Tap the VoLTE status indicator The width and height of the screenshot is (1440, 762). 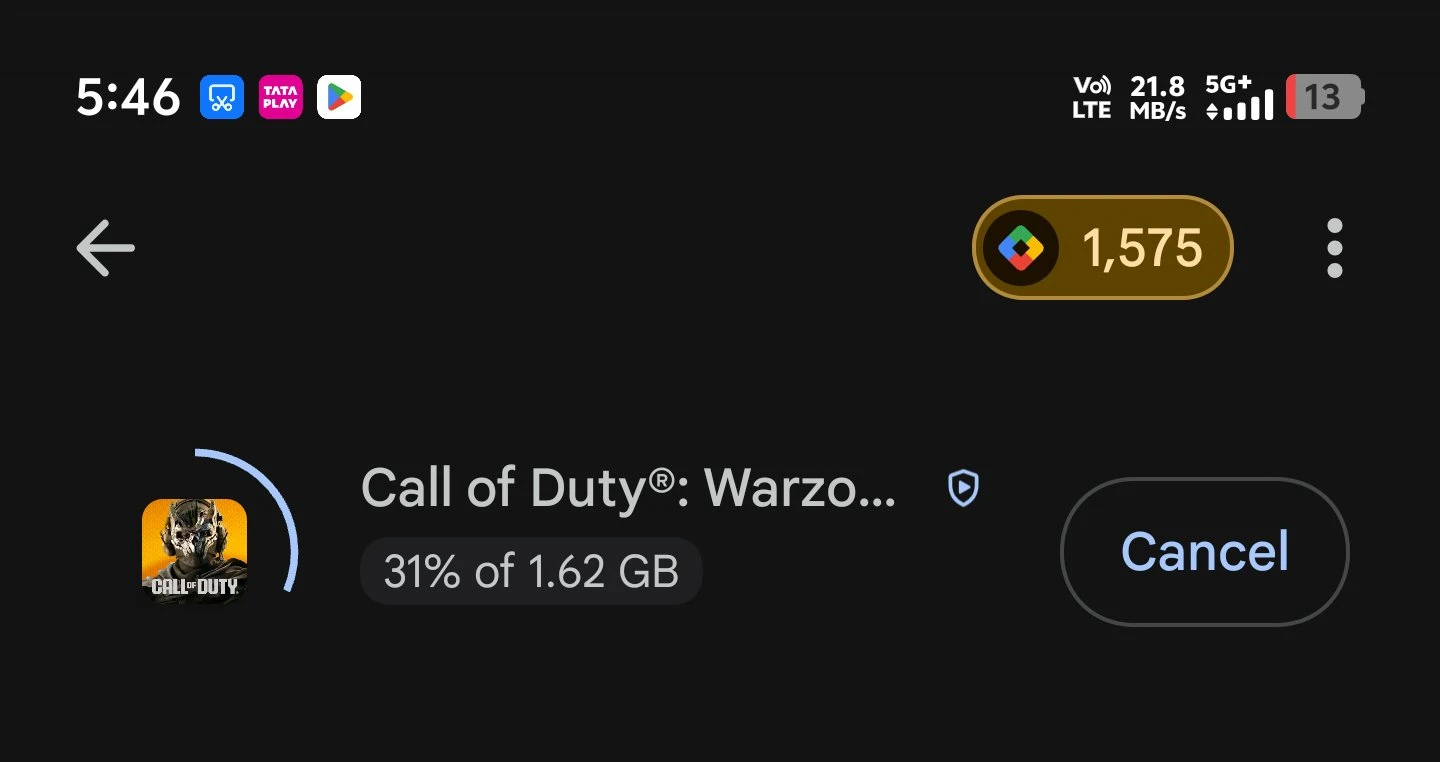click(x=1091, y=98)
